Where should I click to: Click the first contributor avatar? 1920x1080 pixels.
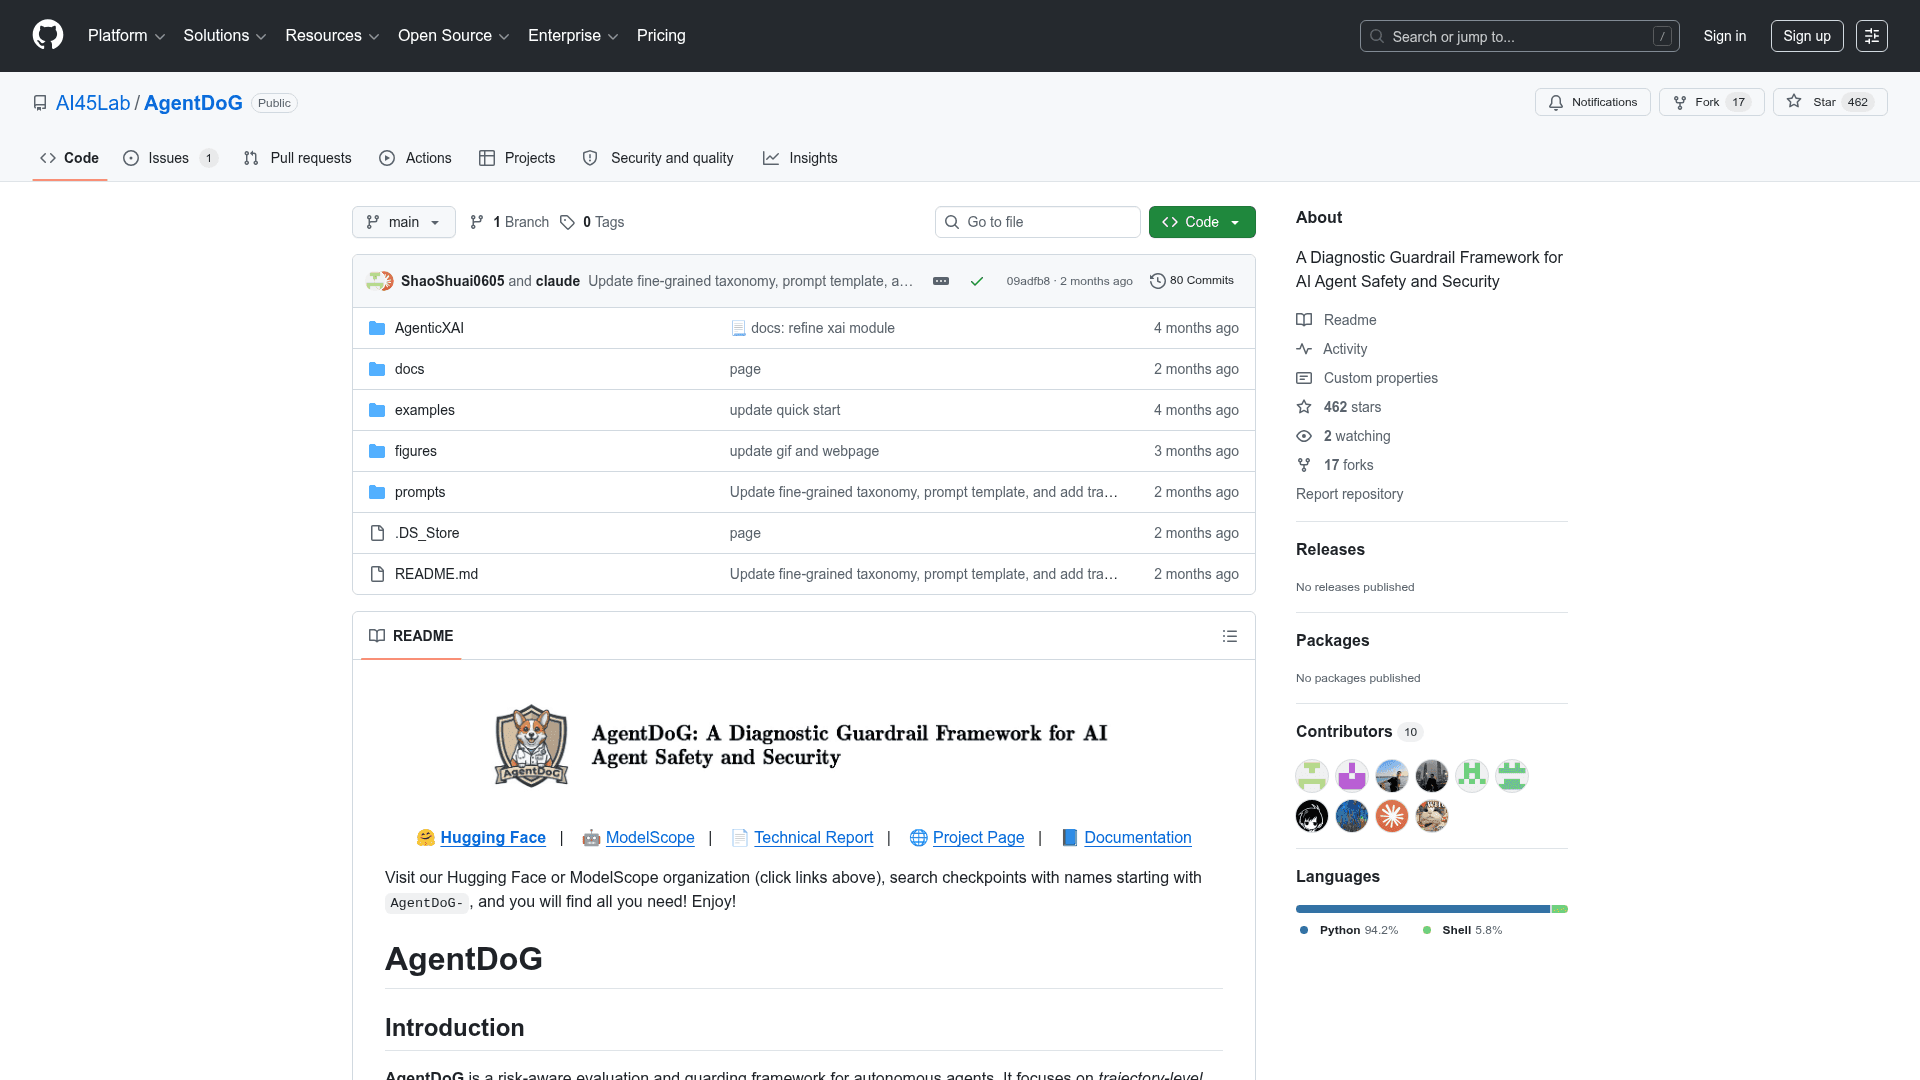tap(1312, 776)
